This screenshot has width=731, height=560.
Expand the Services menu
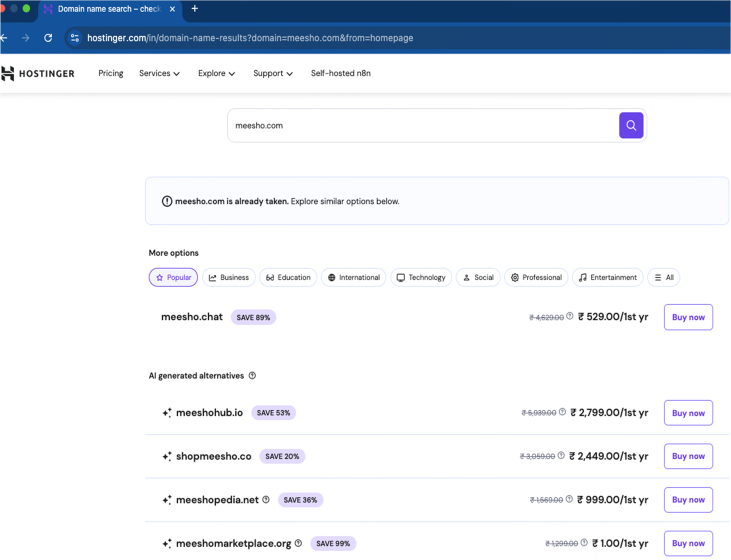159,73
